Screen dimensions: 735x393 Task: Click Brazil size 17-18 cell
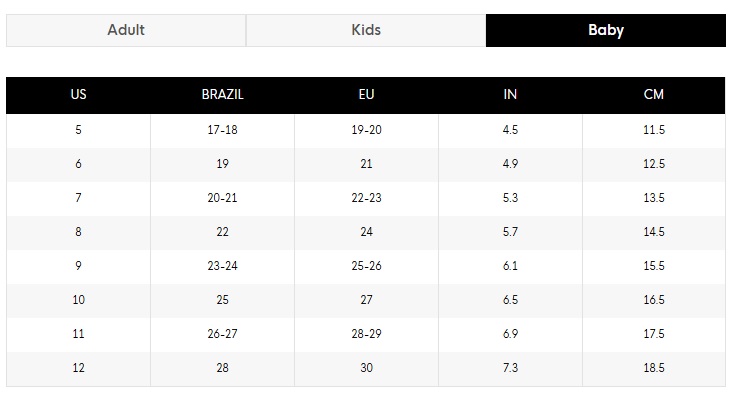222,130
